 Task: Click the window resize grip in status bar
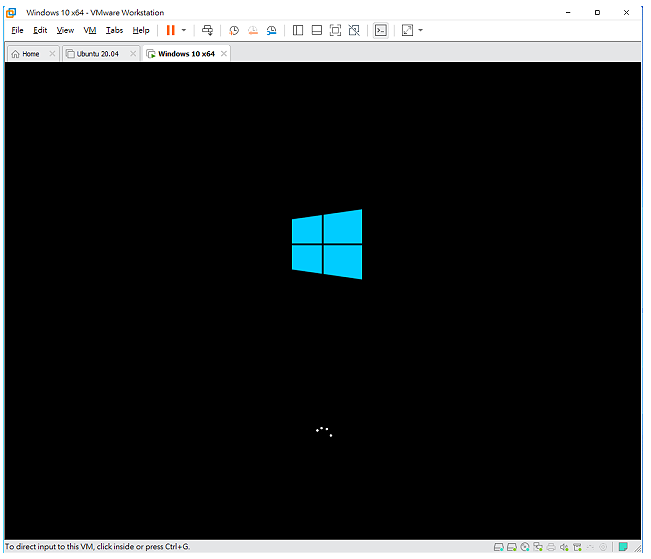click(637, 548)
